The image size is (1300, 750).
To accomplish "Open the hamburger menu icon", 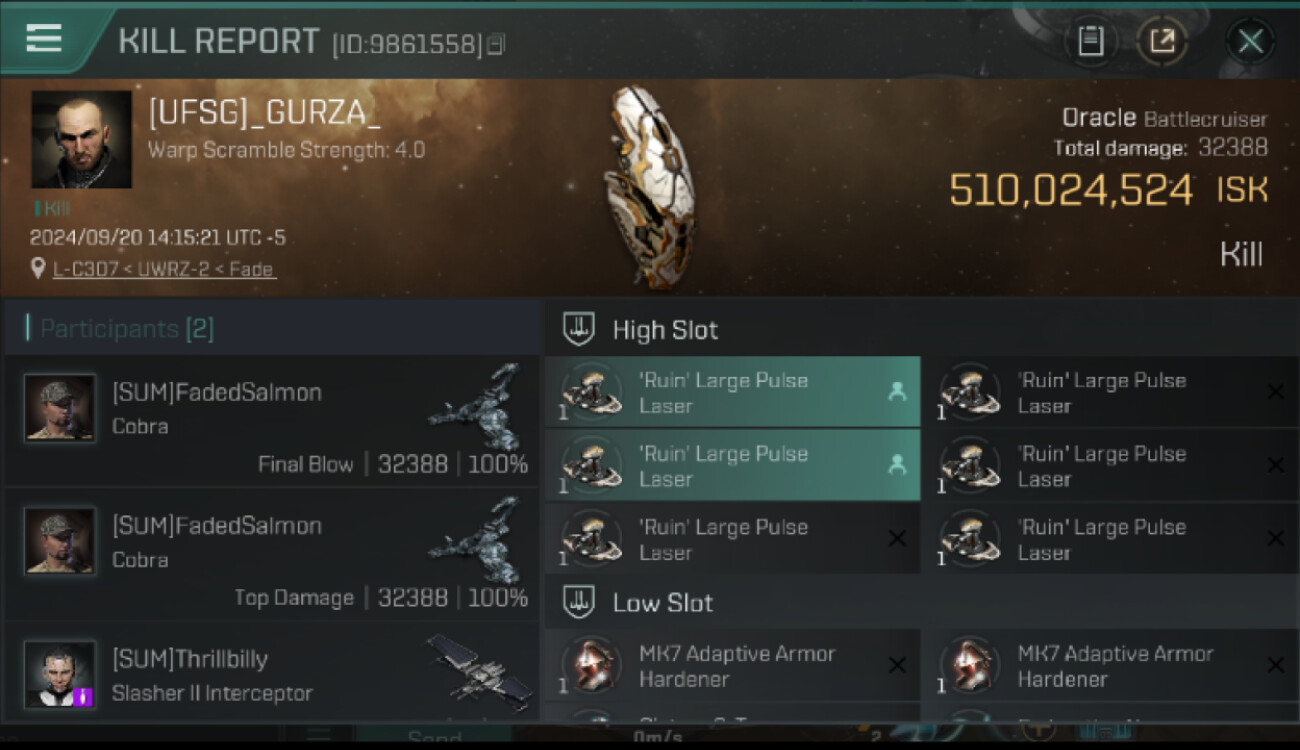I will click(x=44, y=39).
